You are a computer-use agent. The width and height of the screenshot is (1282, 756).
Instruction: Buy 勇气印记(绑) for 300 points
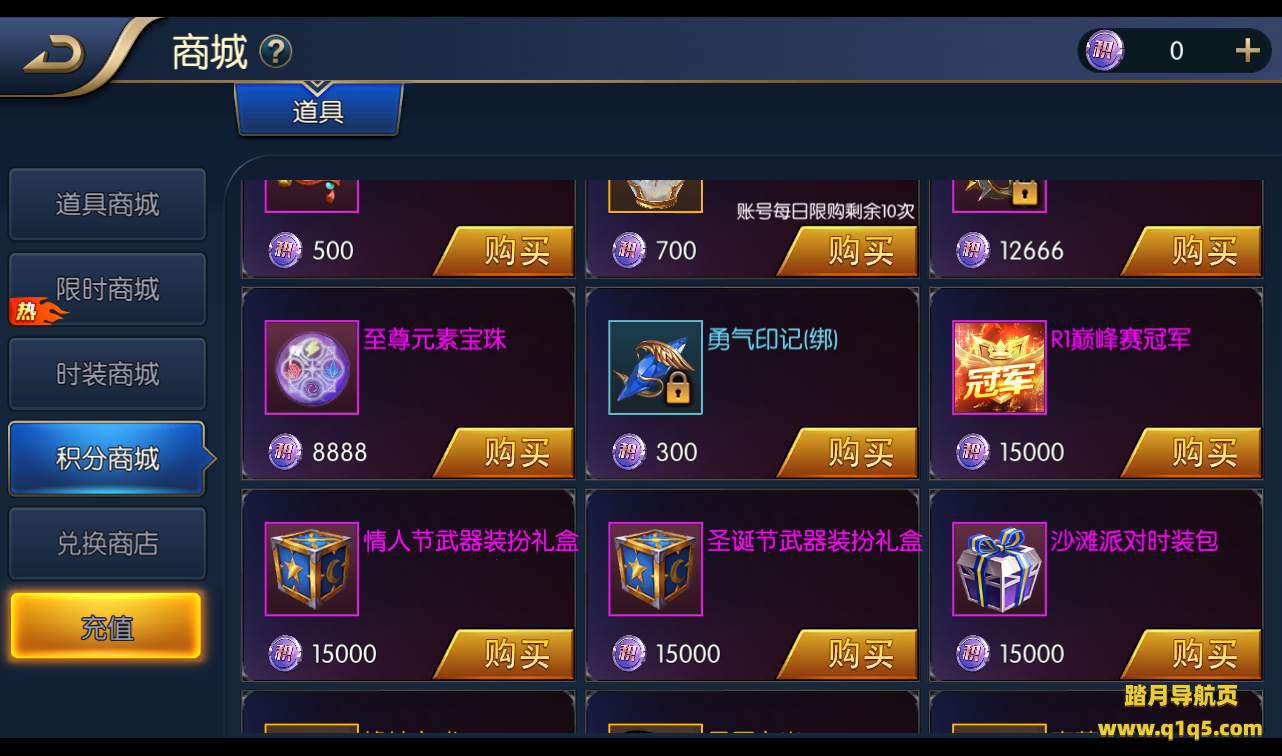coord(850,453)
